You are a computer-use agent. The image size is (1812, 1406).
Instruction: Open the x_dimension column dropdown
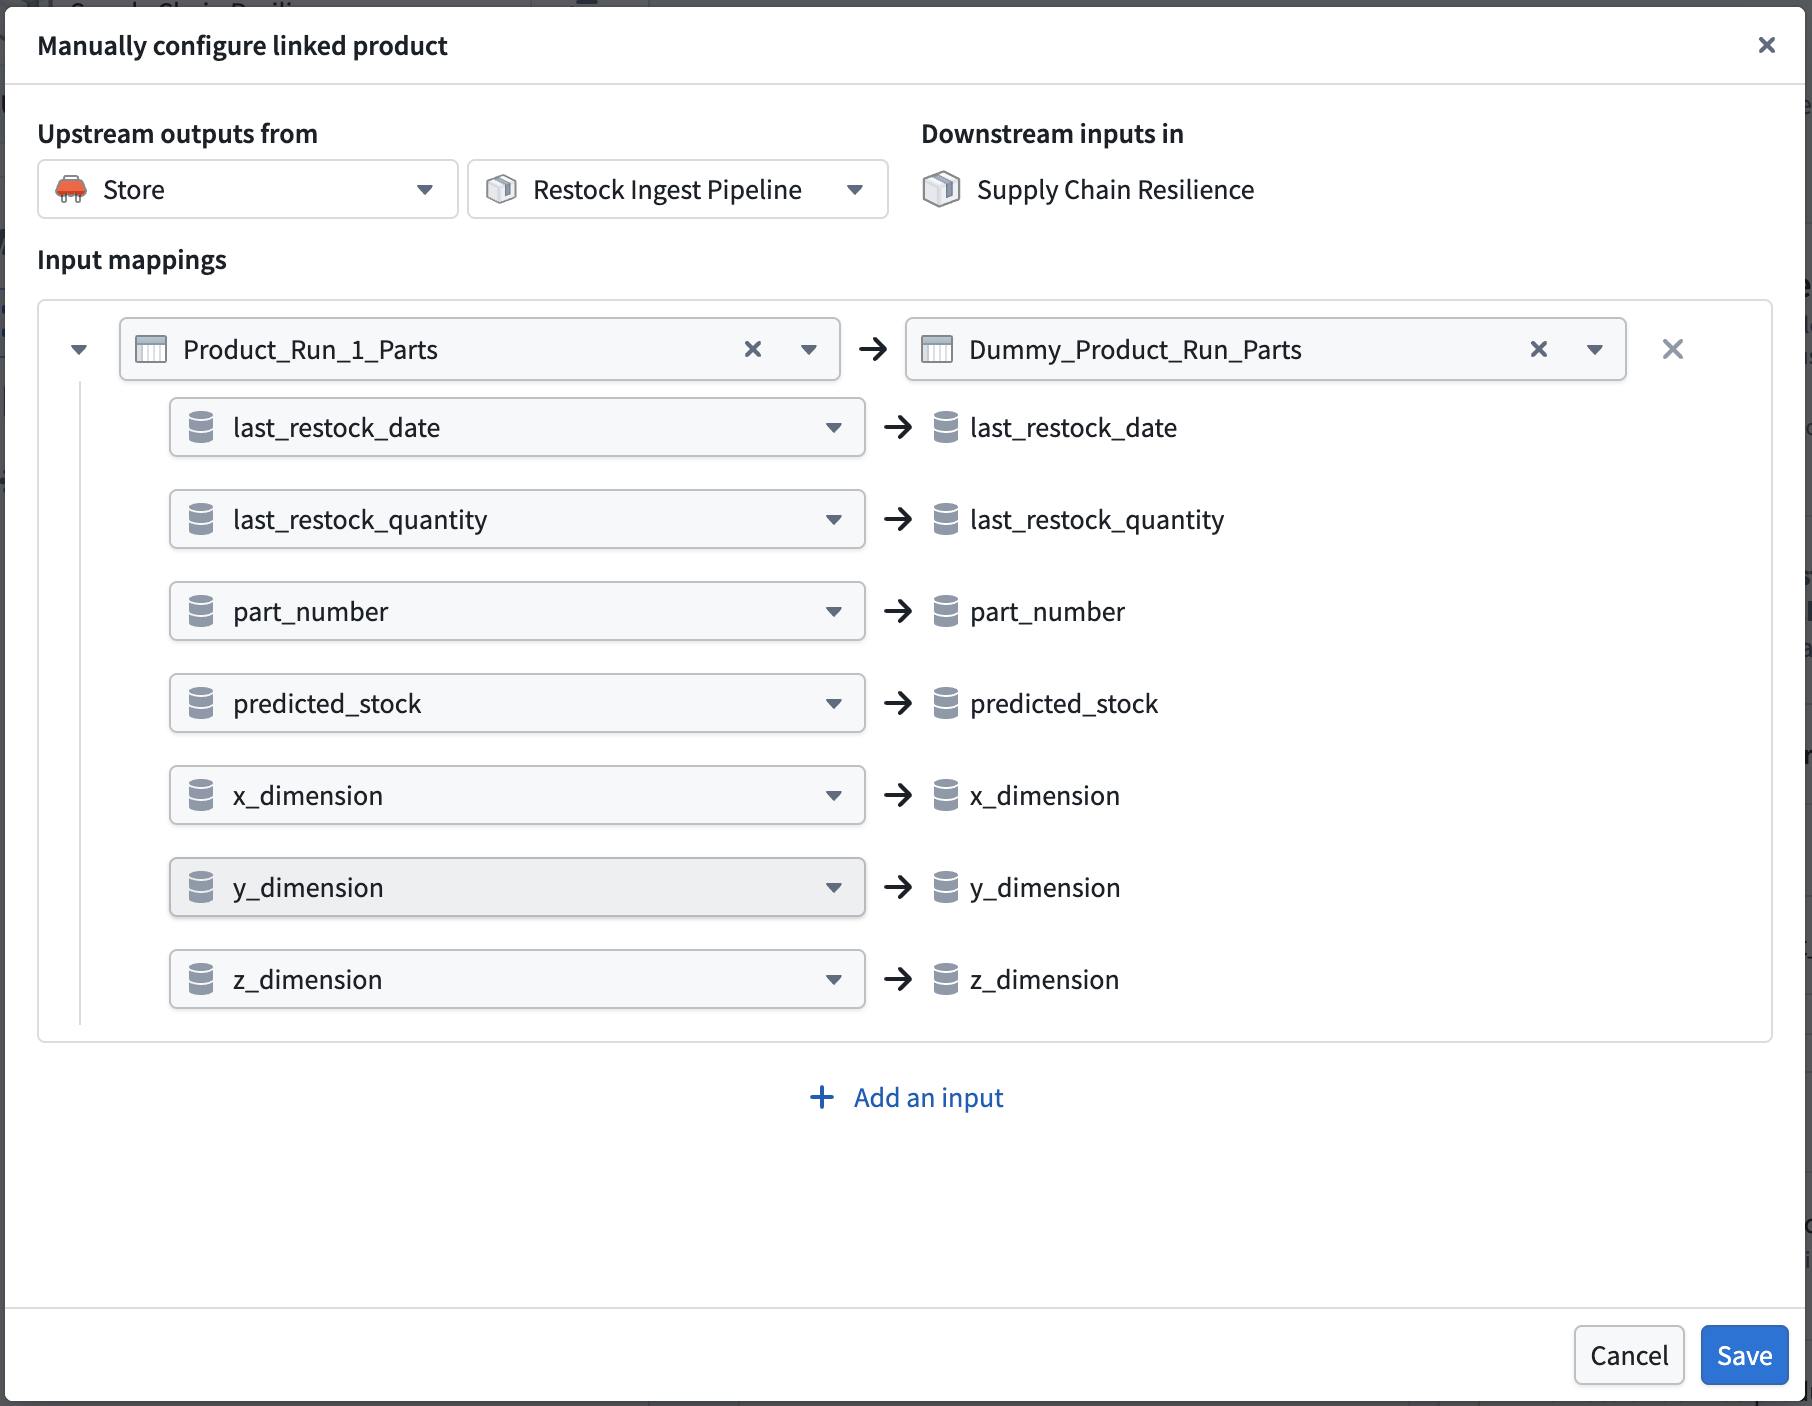[x=517, y=795]
